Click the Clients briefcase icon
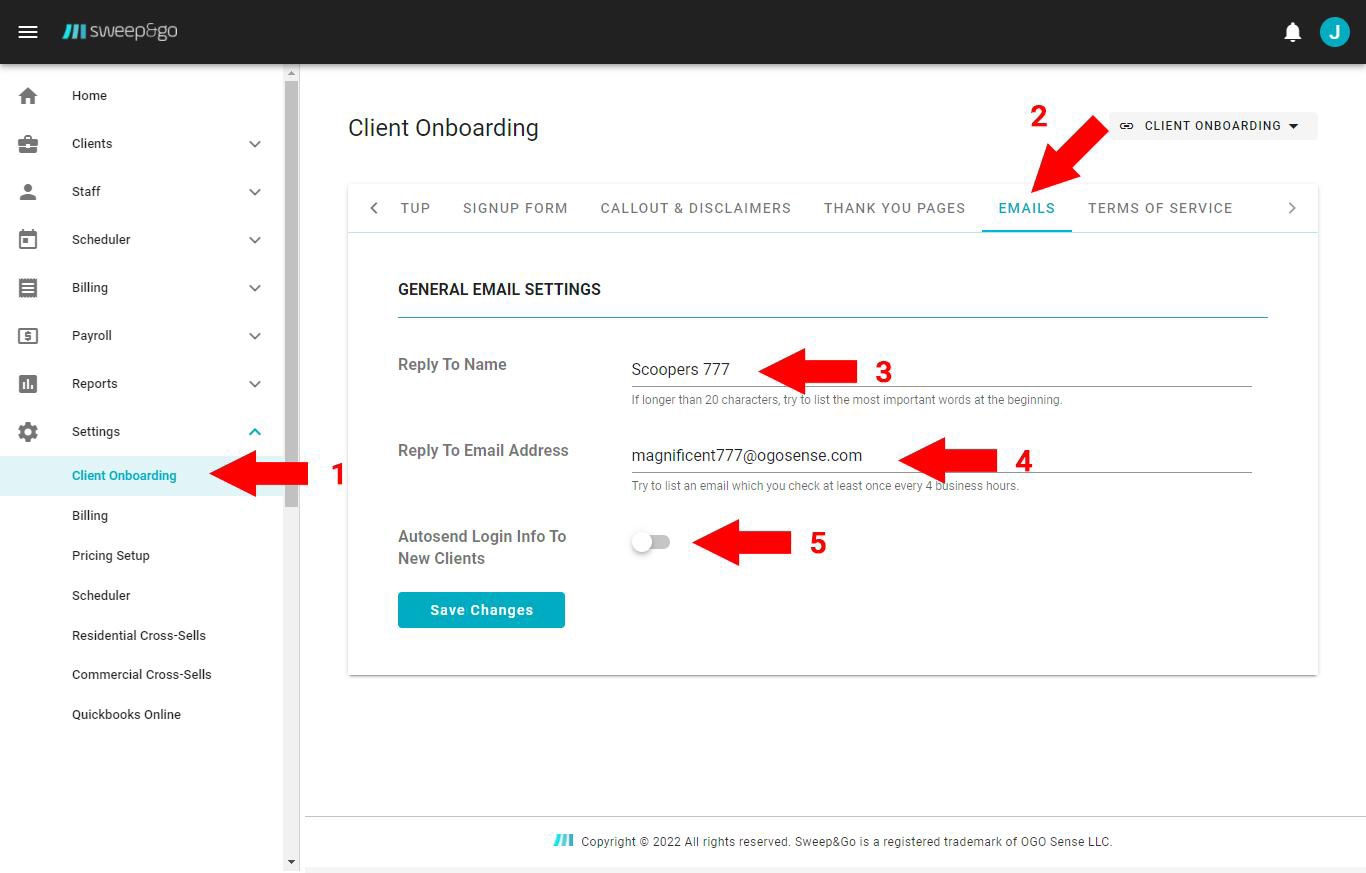 pos(28,143)
